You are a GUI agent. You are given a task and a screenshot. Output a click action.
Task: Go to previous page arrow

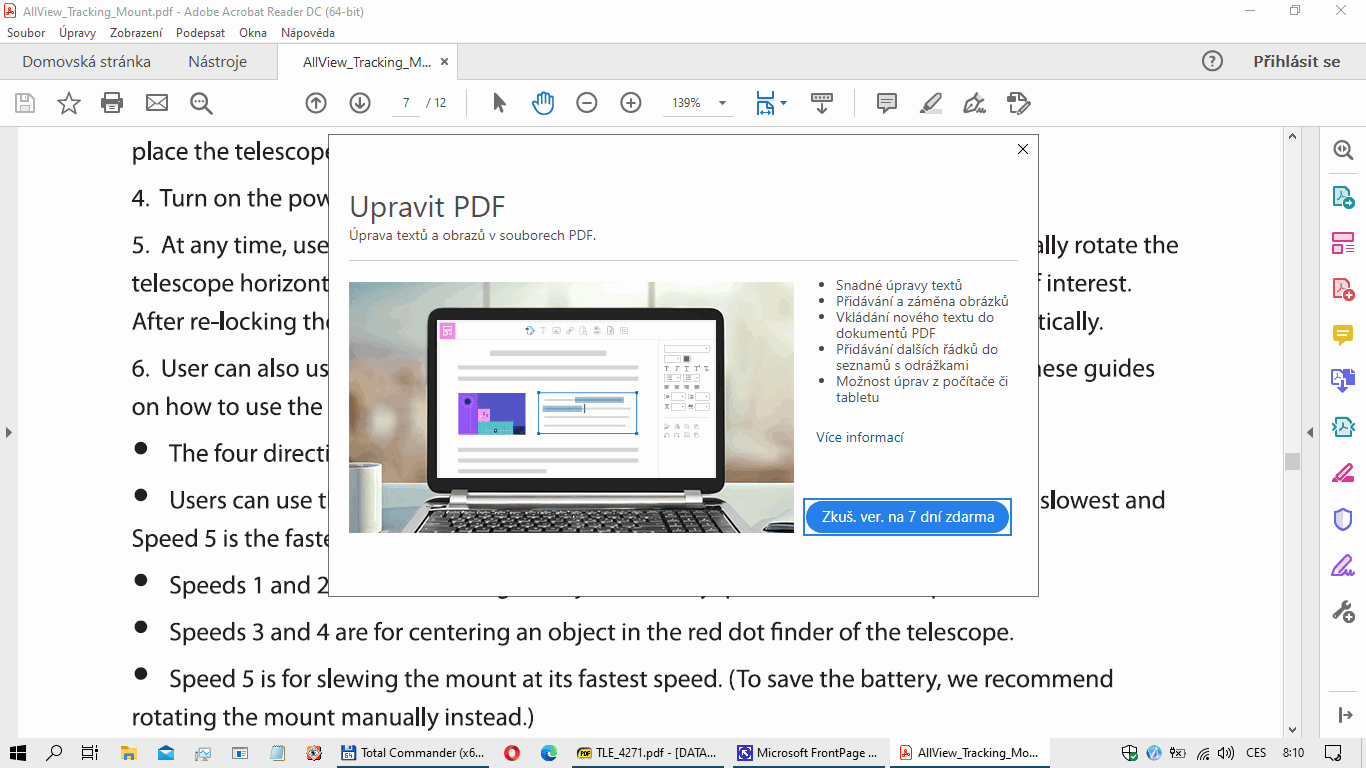(316, 103)
